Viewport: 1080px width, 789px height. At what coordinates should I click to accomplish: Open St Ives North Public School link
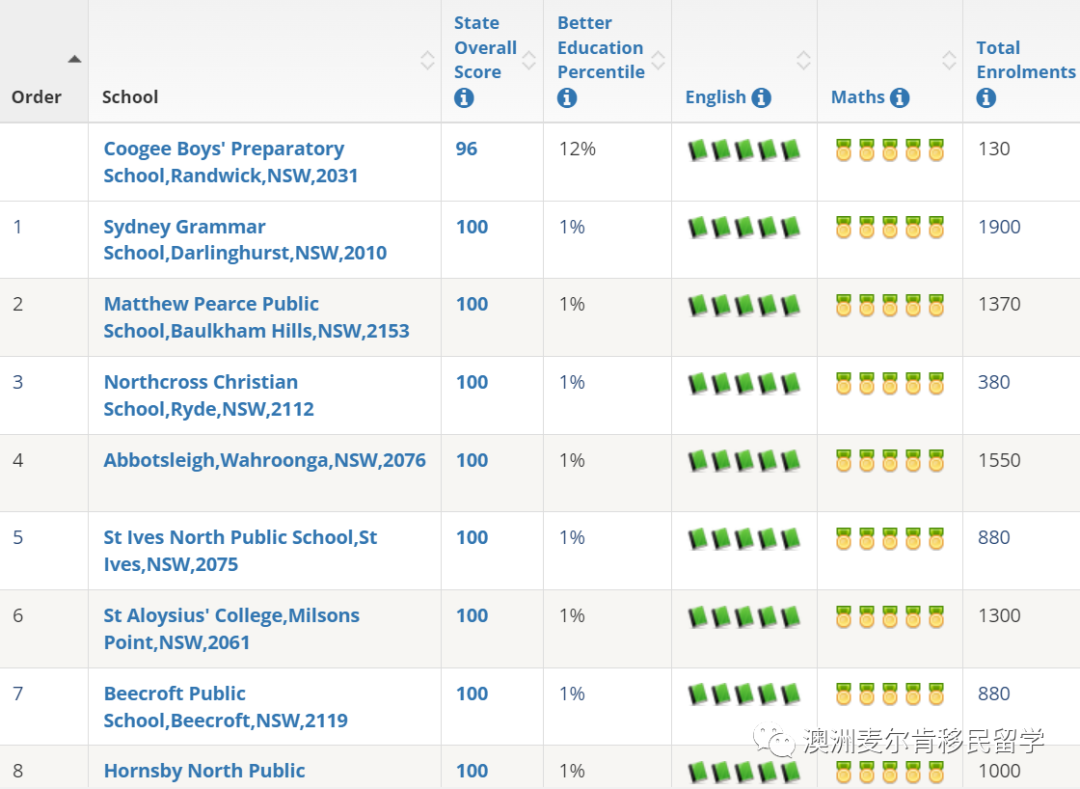[240, 551]
